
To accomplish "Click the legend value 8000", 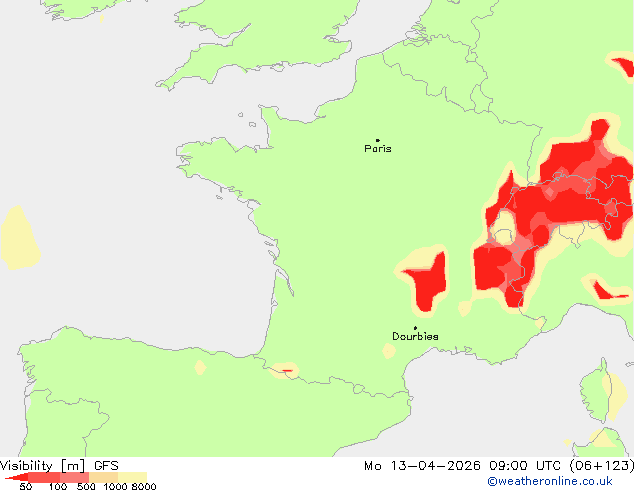I will (x=144, y=486).
